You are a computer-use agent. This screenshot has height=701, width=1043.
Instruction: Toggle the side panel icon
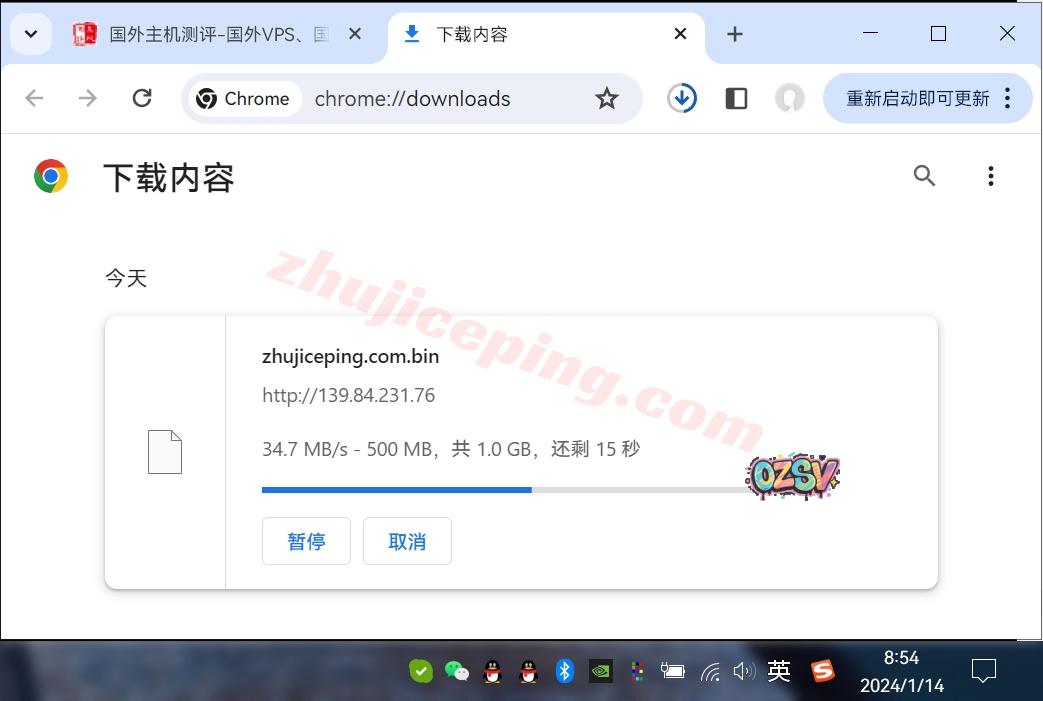pos(736,98)
